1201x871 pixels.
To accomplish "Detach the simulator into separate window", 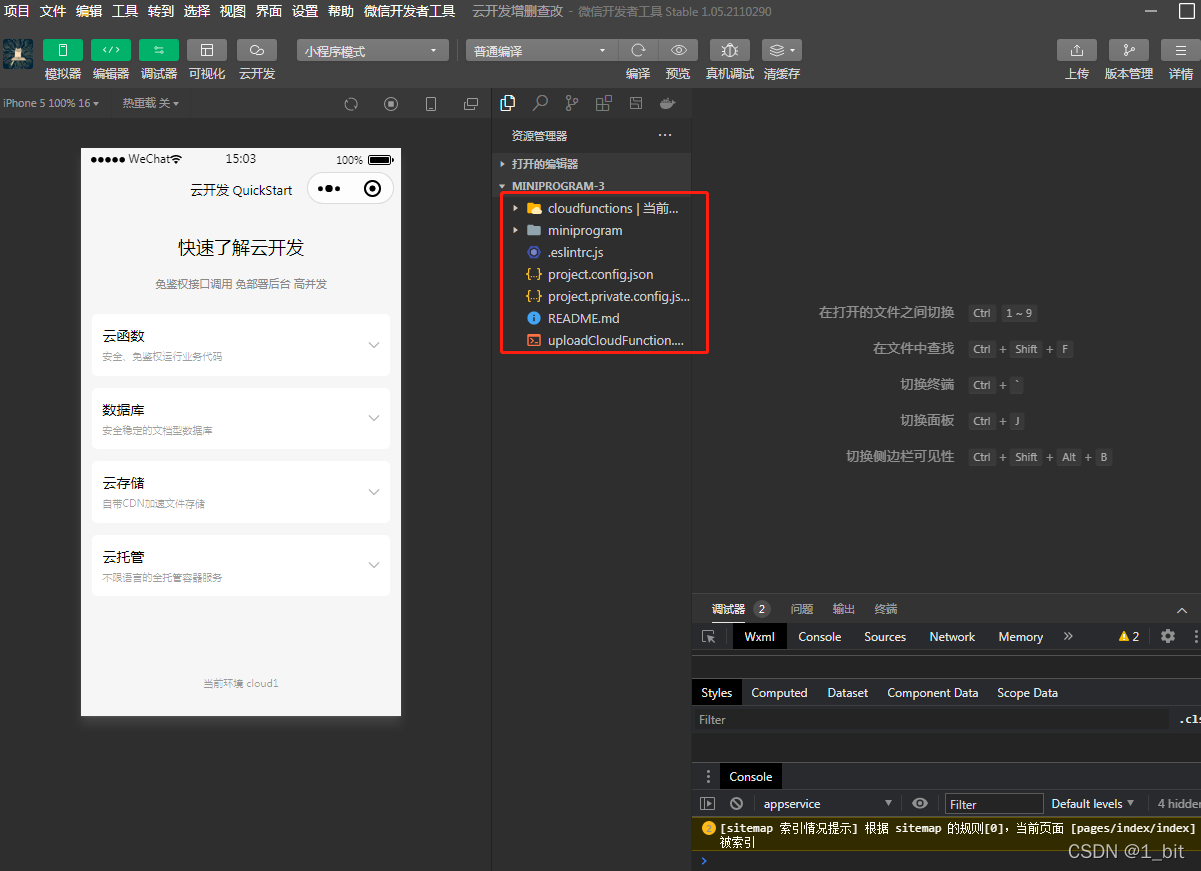I will [x=471, y=104].
